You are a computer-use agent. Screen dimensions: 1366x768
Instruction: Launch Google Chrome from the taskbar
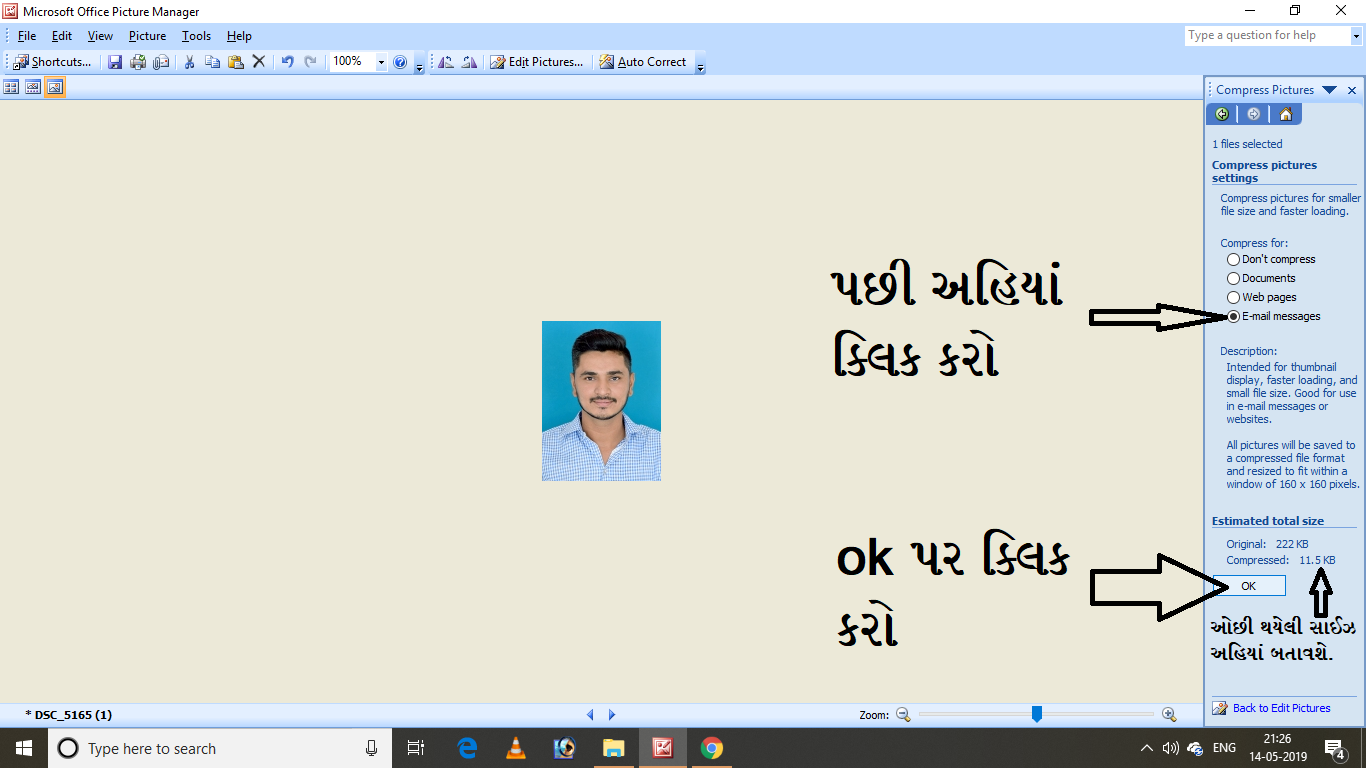pyautogui.click(x=711, y=747)
